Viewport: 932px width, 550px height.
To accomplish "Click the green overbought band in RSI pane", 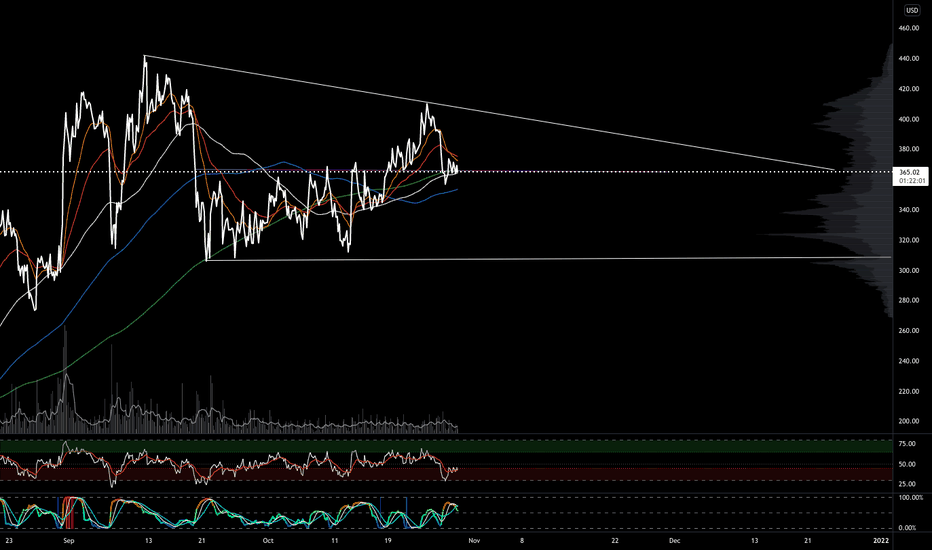I will 446,446.
